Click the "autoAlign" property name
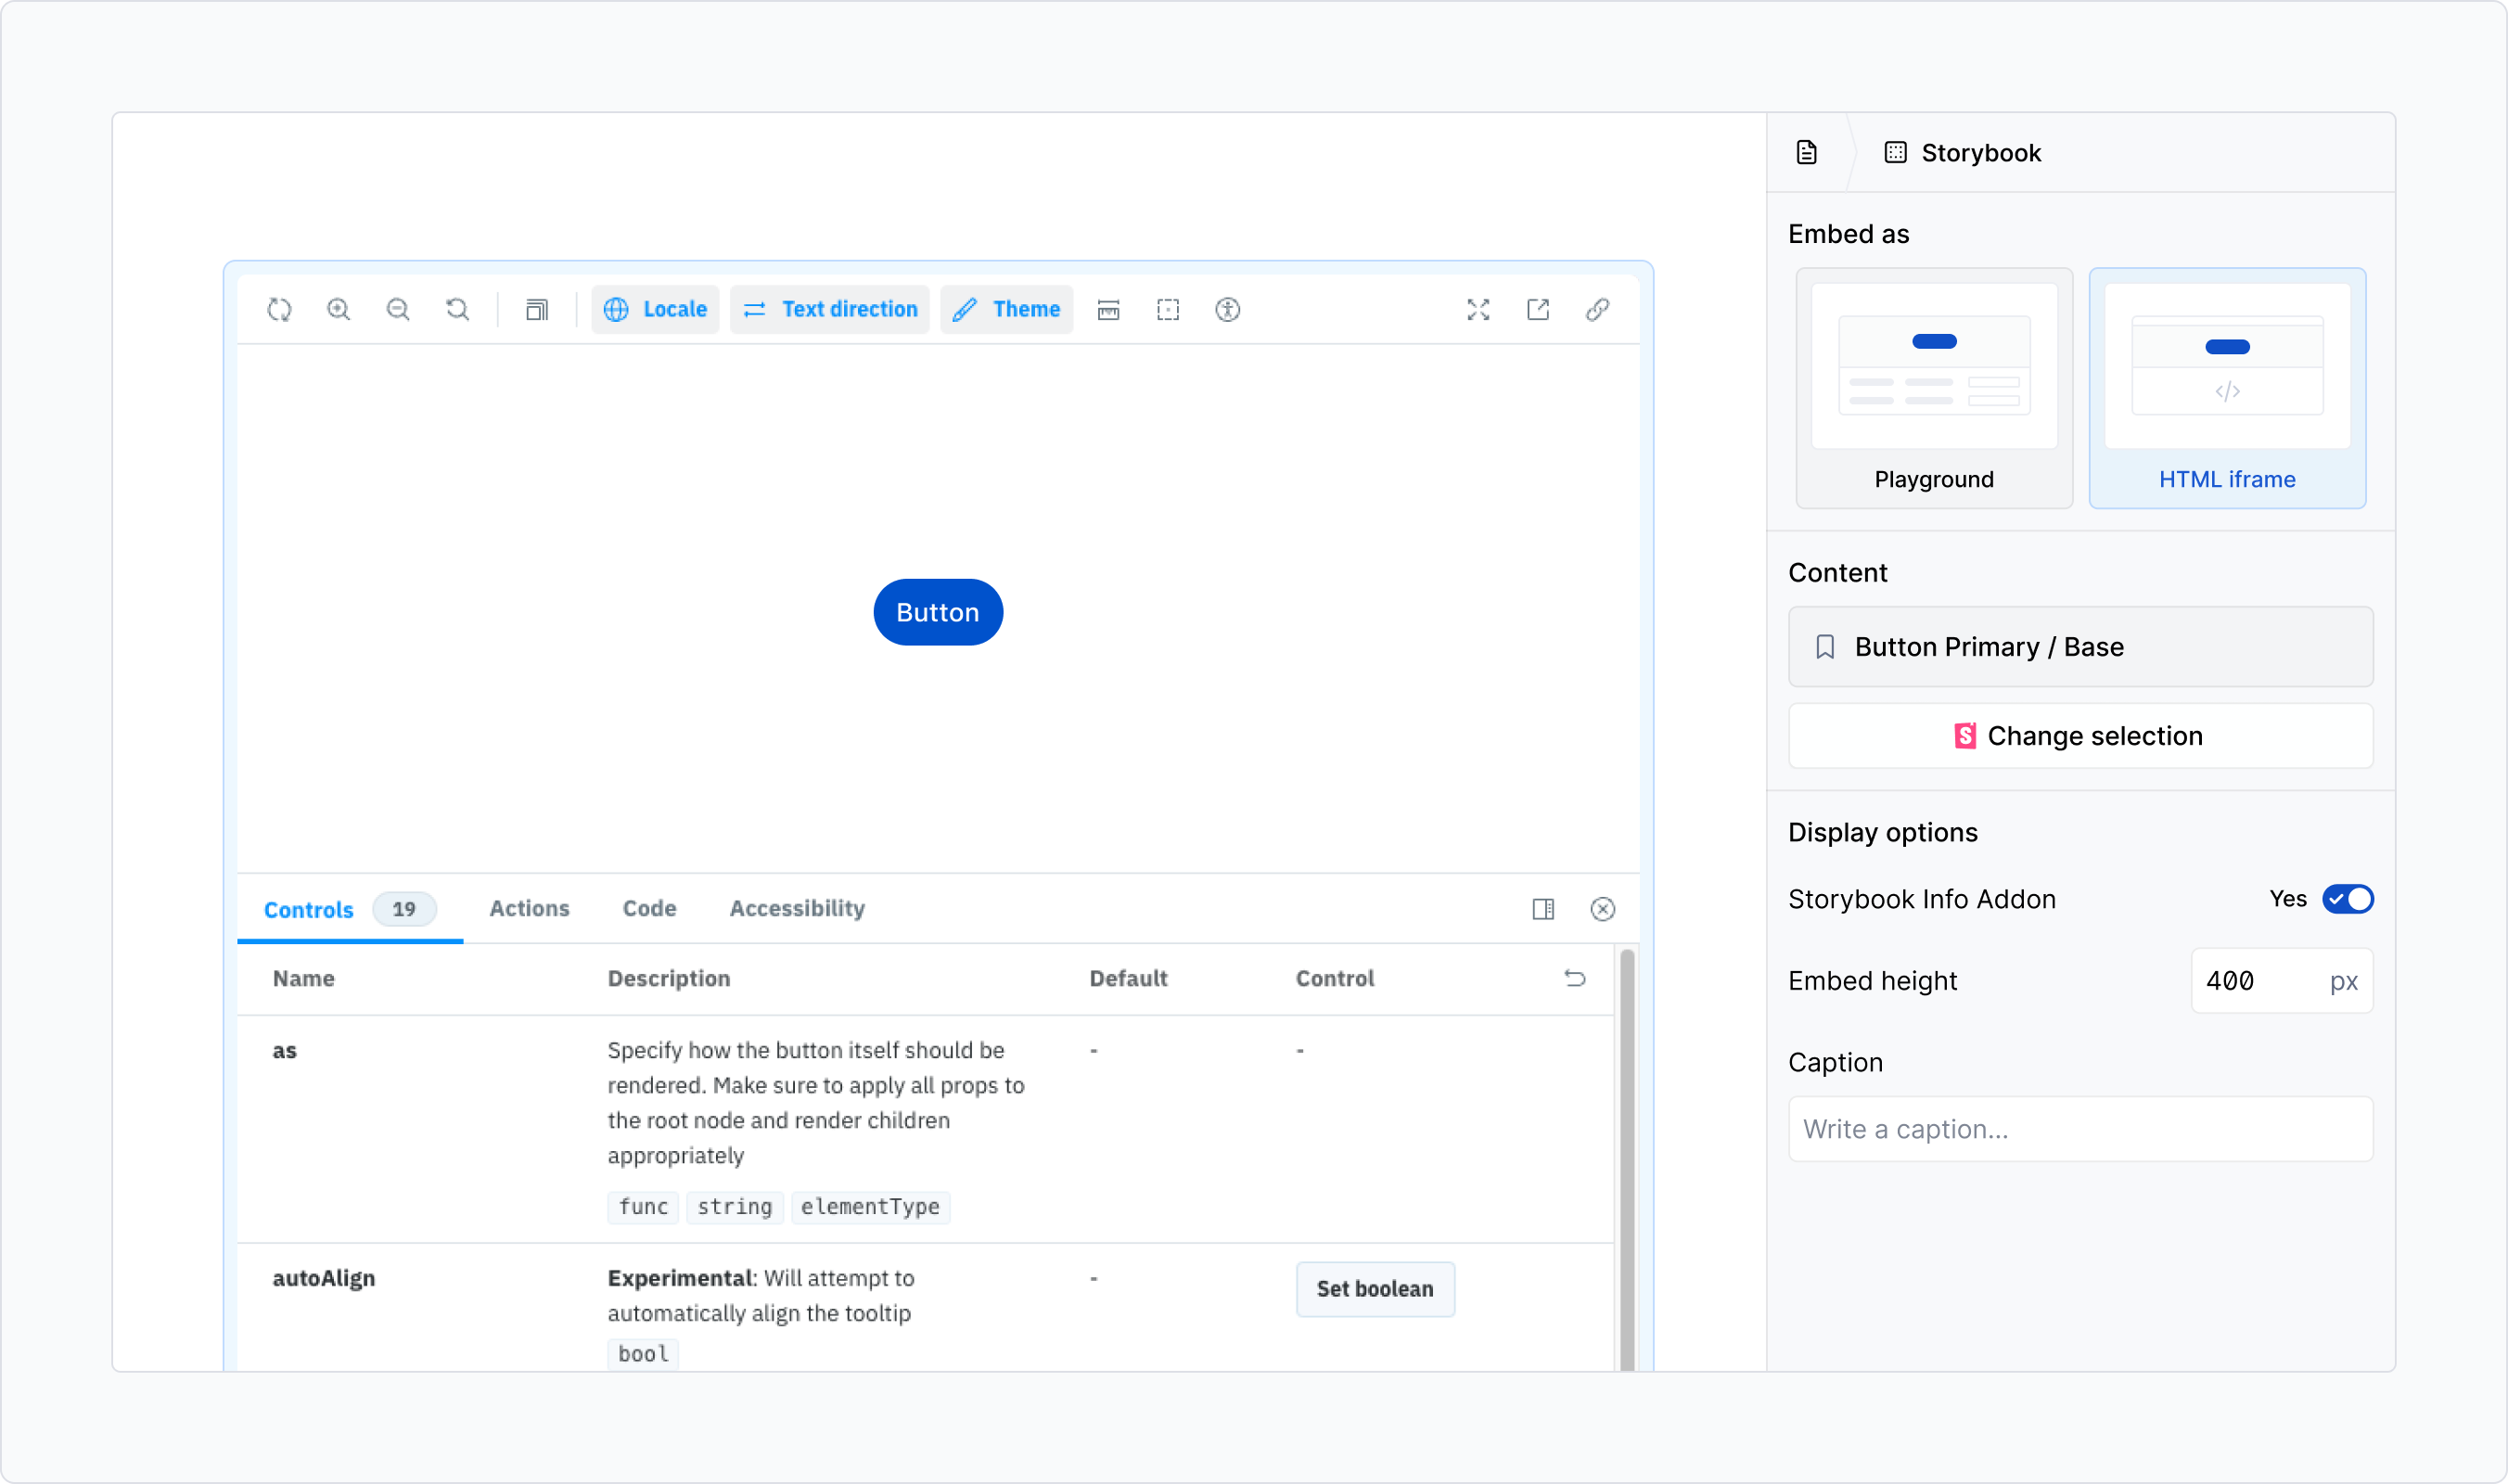 pyautogui.click(x=324, y=1278)
